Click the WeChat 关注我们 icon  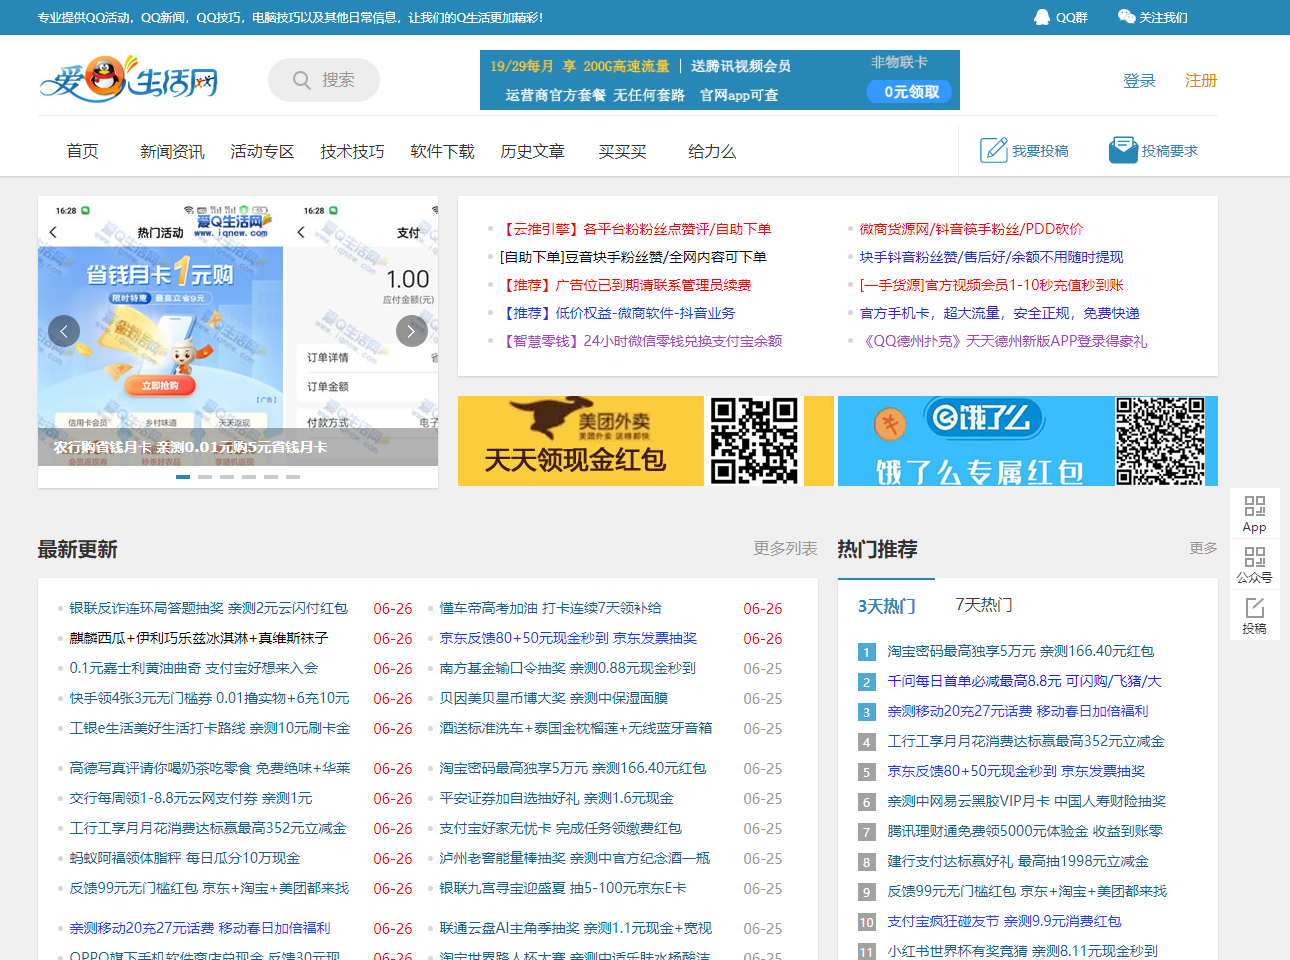[1126, 17]
